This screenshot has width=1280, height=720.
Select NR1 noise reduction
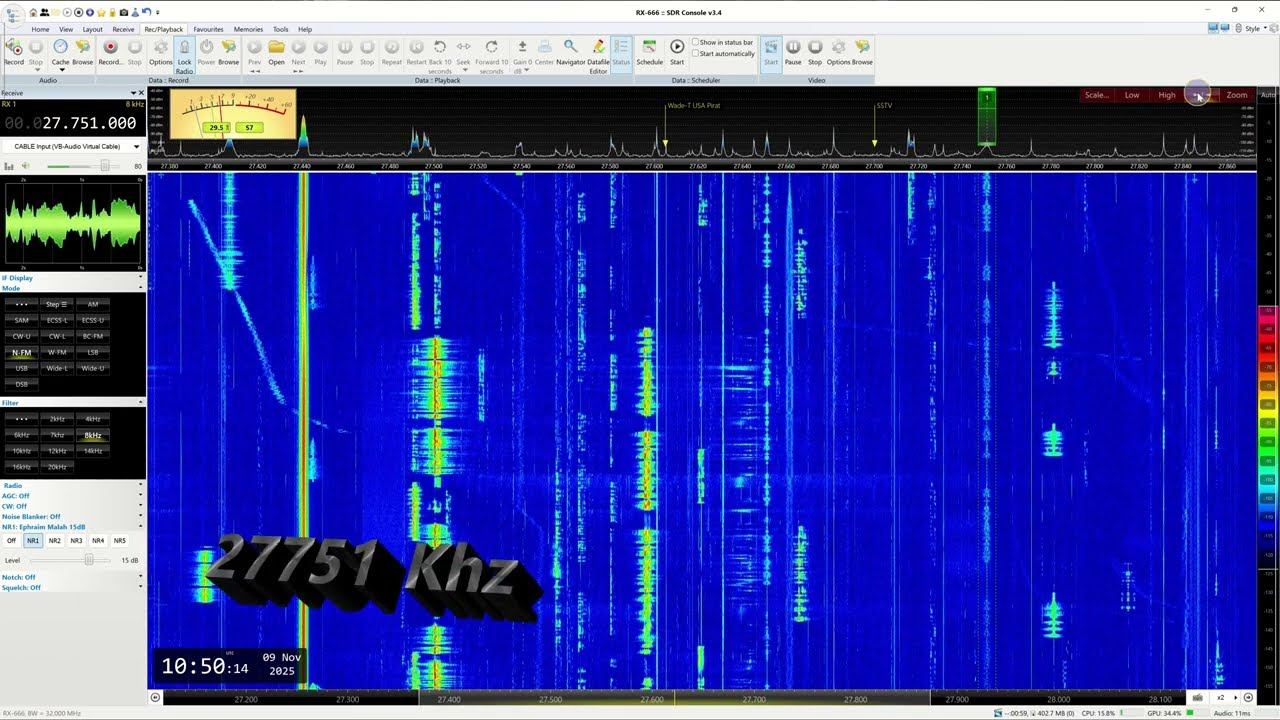click(33, 541)
